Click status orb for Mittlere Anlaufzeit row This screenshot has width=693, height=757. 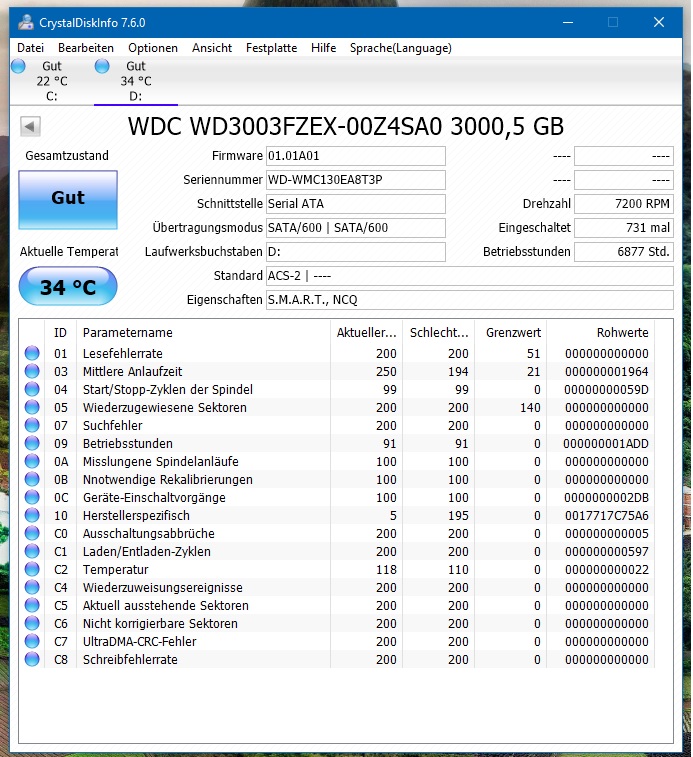pyautogui.click(x=32, y=371)
